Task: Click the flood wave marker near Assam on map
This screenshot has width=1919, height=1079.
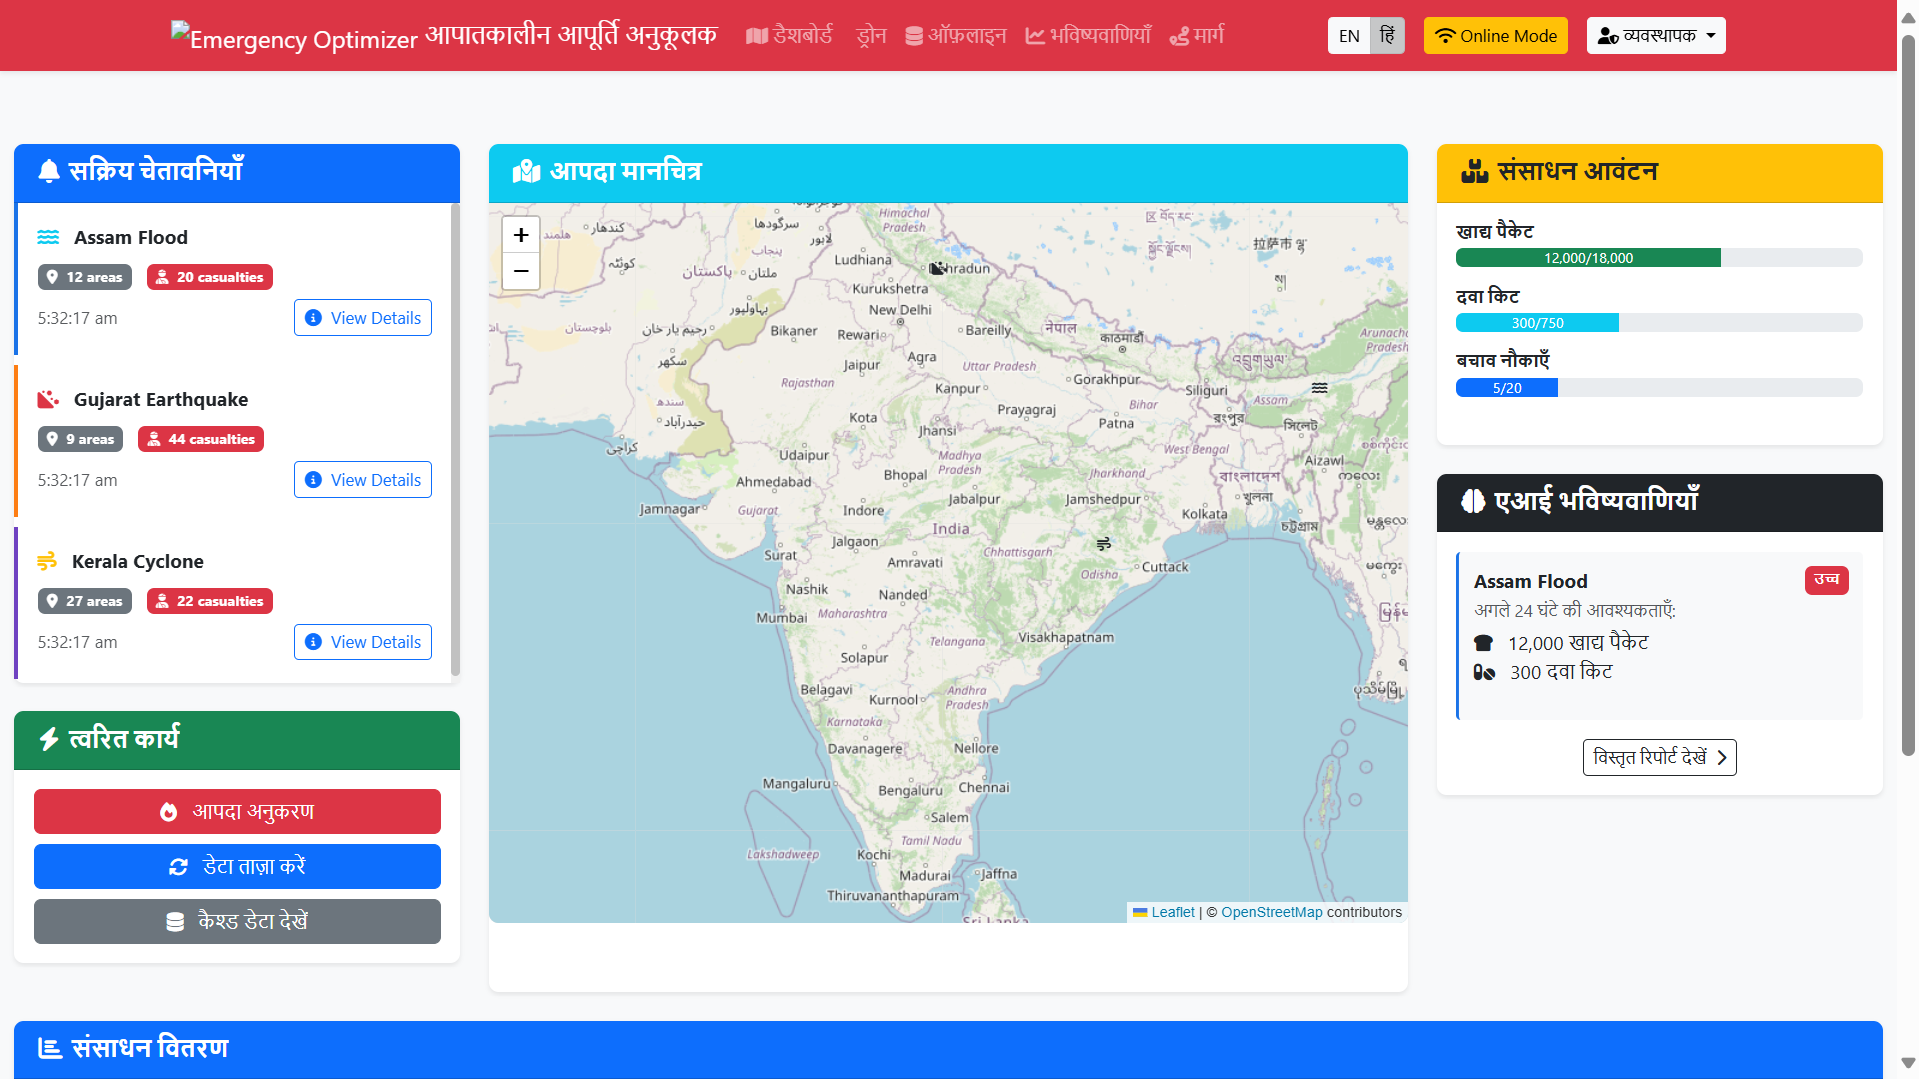Action: tap(1320, 388)
